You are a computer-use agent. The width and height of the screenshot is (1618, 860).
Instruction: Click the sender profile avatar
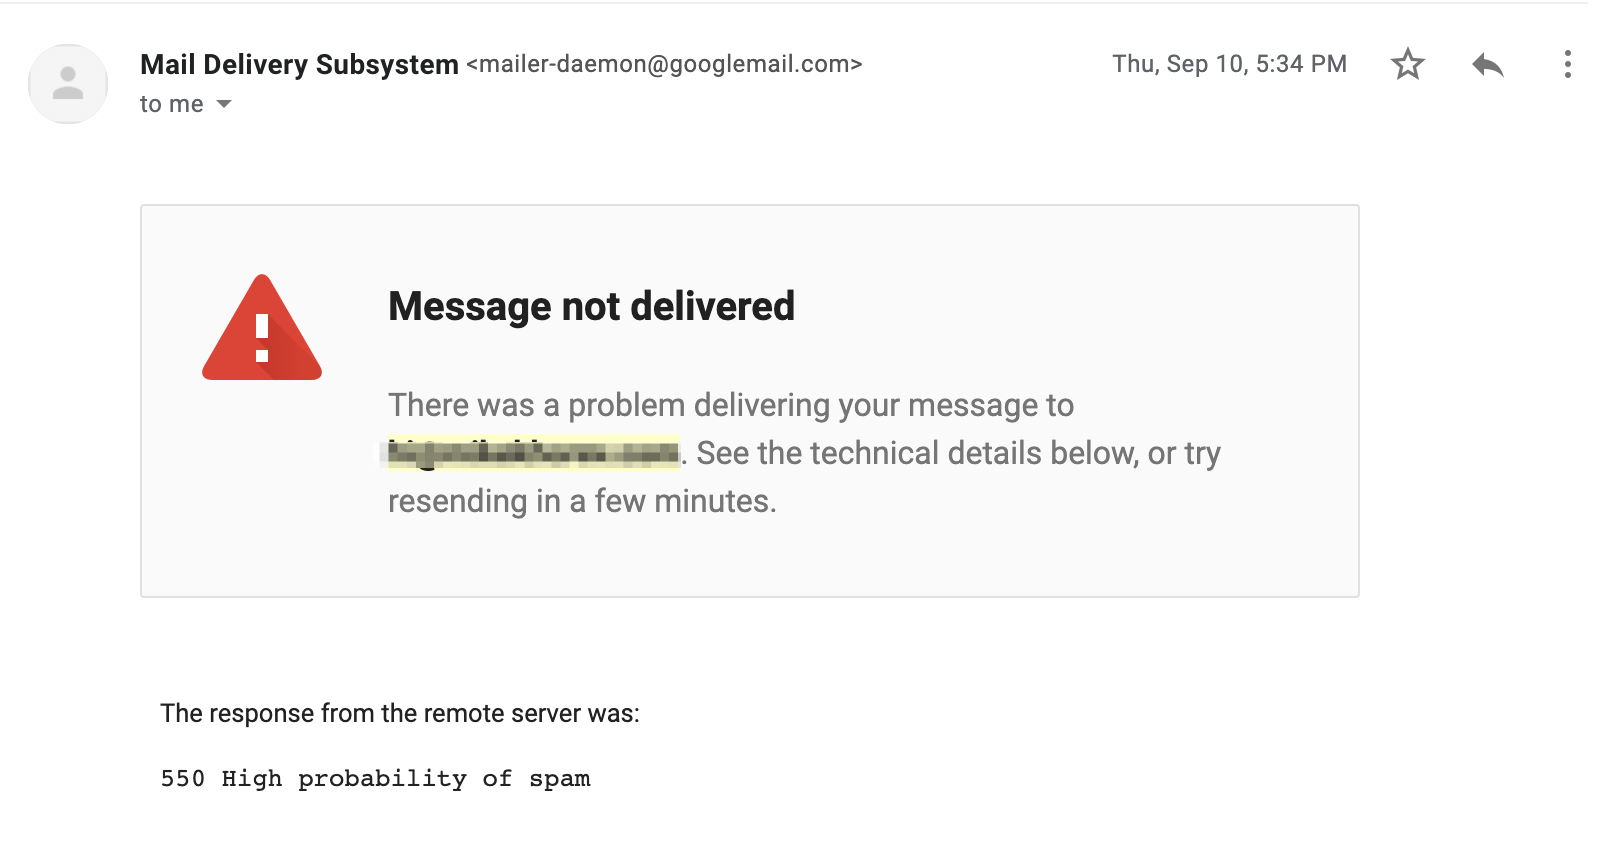pos(68,84)
